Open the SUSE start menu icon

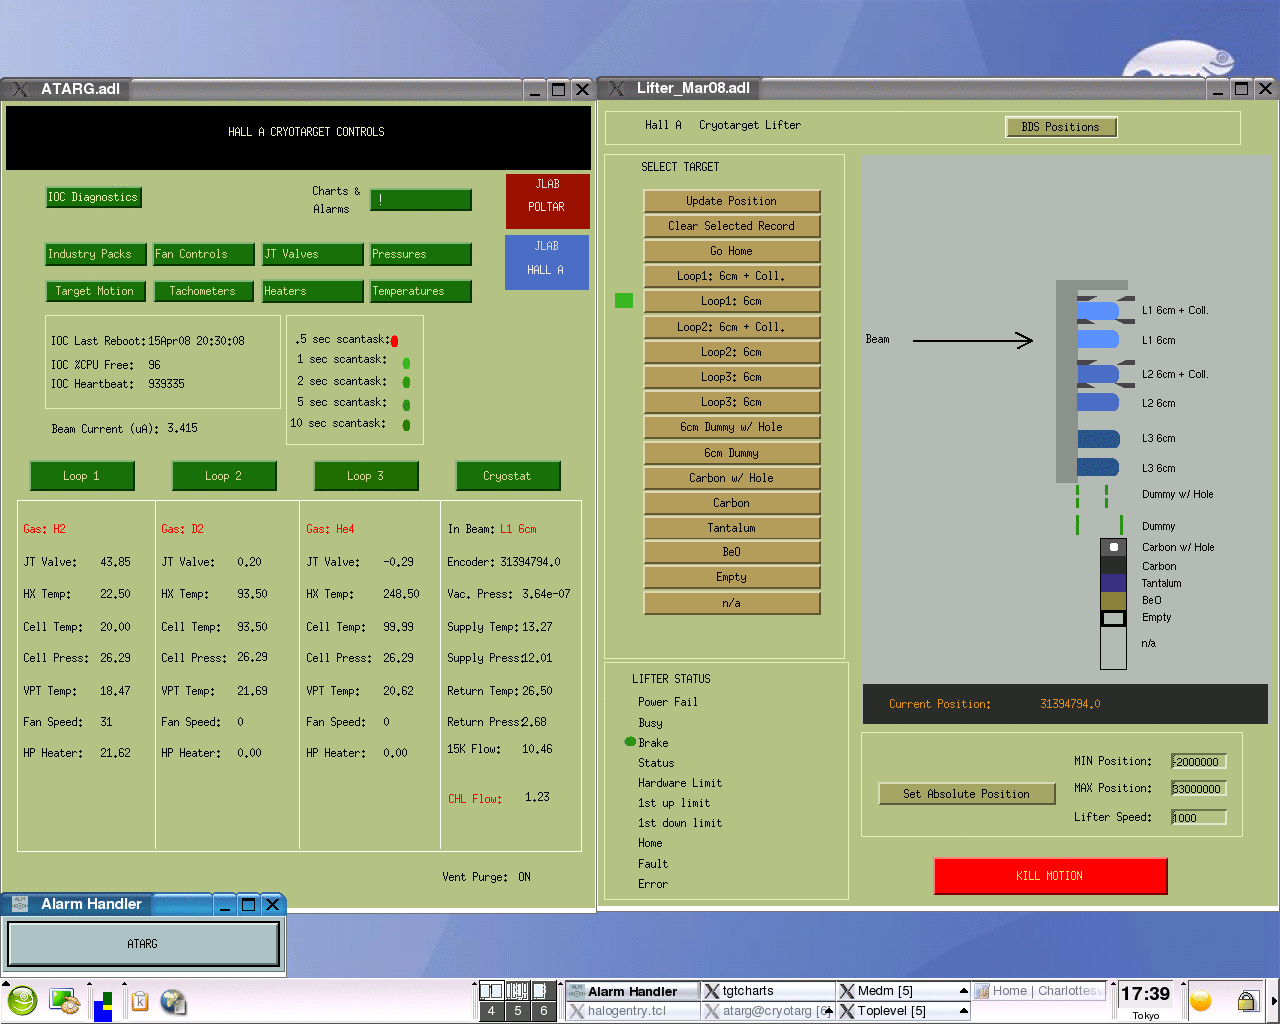click(x=22, y=1000)
